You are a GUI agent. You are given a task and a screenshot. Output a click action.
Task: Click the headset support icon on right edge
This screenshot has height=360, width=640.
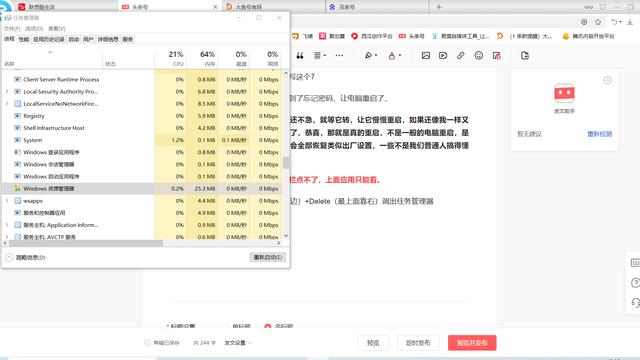click(x=635, y=302)
